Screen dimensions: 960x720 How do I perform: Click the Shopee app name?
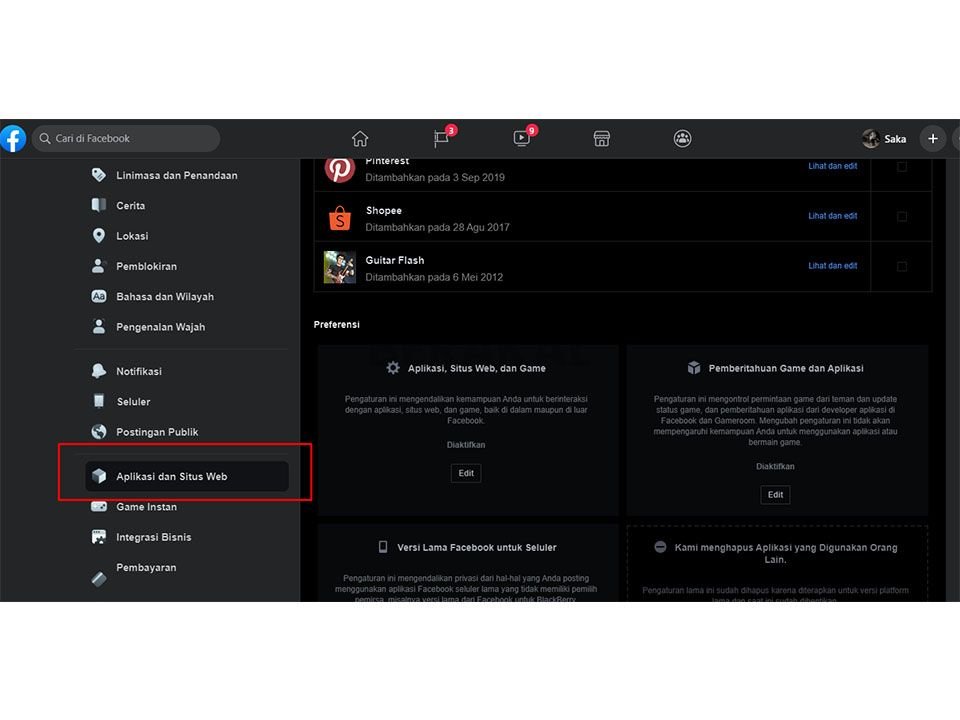click(384, 211)
